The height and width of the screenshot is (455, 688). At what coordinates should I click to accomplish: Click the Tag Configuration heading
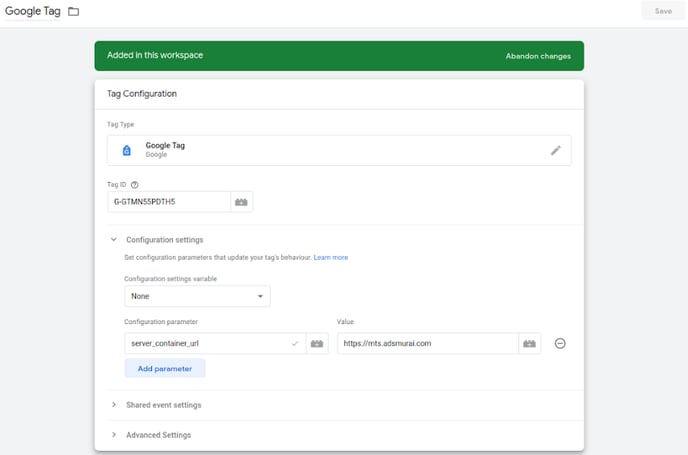[142, 94]
